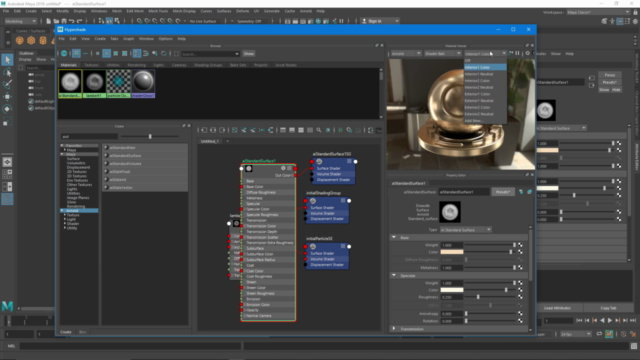Click the graph toolbar magnifier search icon
640x360 pixels.
(x=319, y=130)
